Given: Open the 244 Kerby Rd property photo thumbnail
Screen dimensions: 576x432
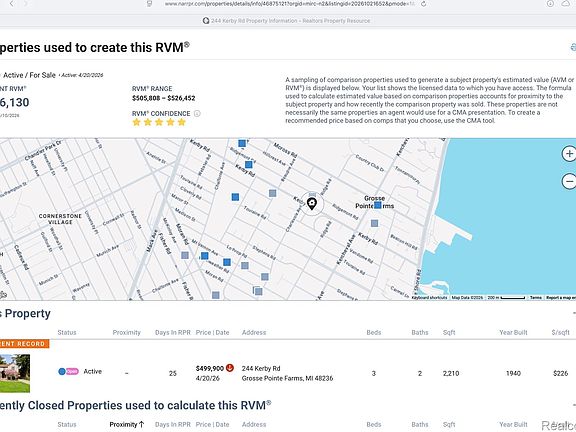Looking at the screenshot, I should [x=15, y=373].
